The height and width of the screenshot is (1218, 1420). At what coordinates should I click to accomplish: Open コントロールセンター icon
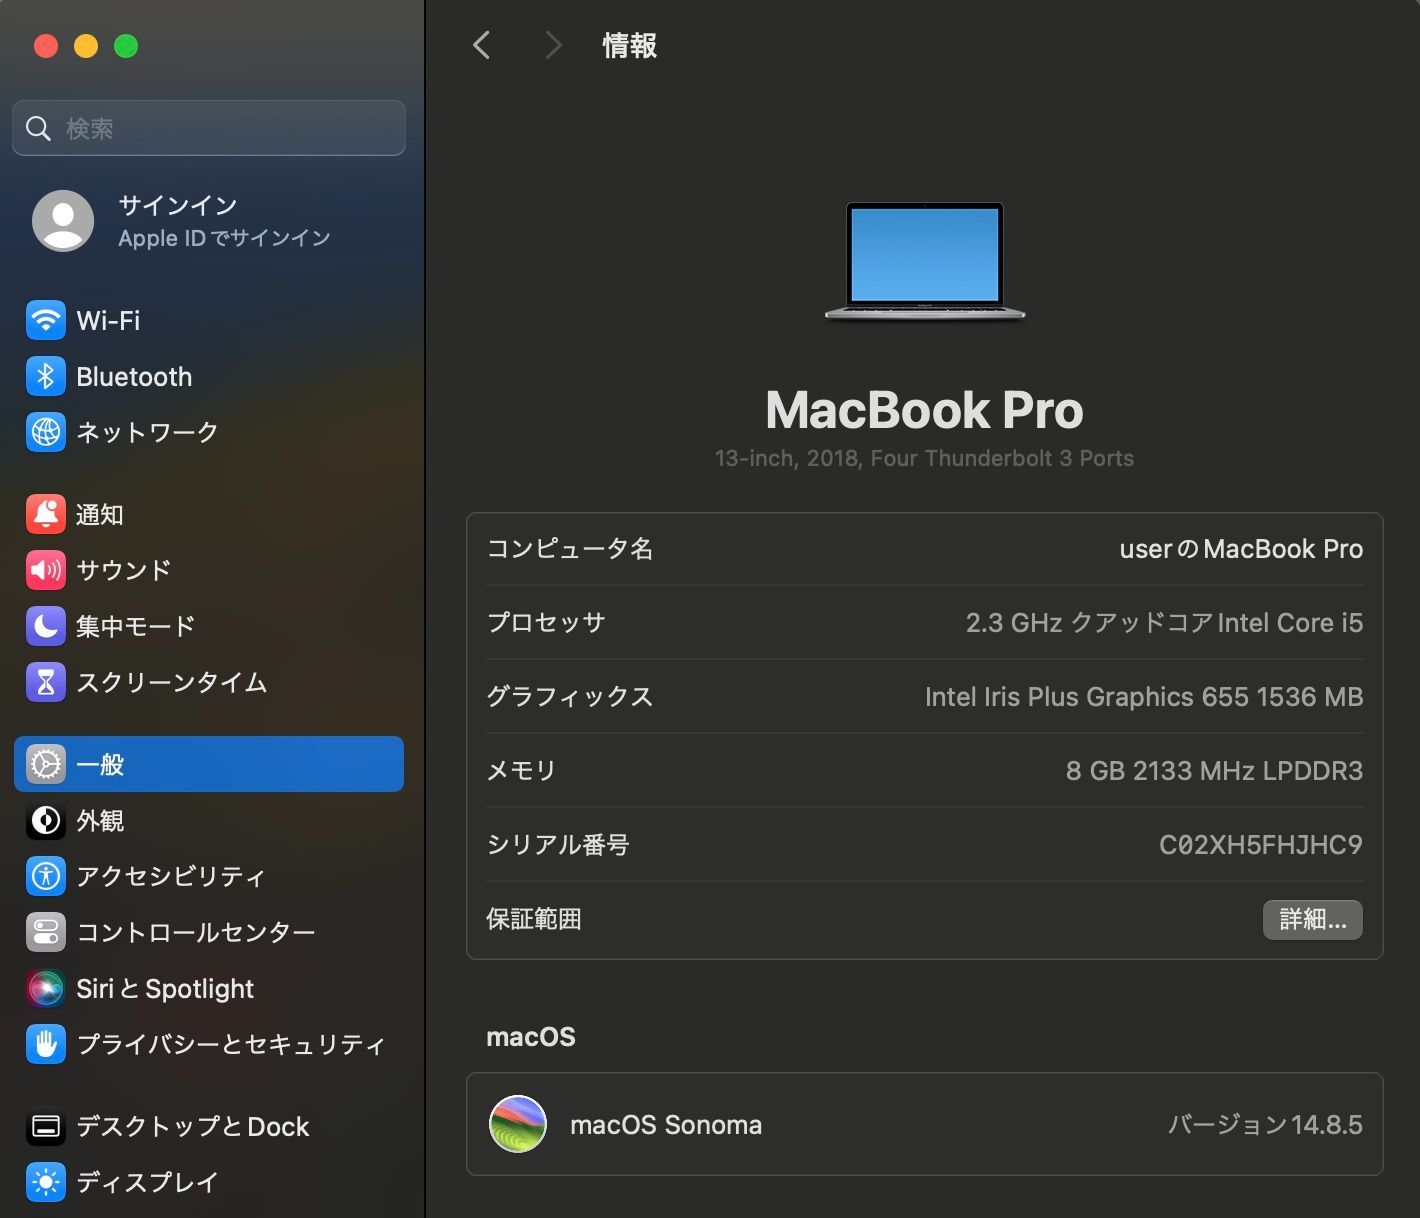46,932
